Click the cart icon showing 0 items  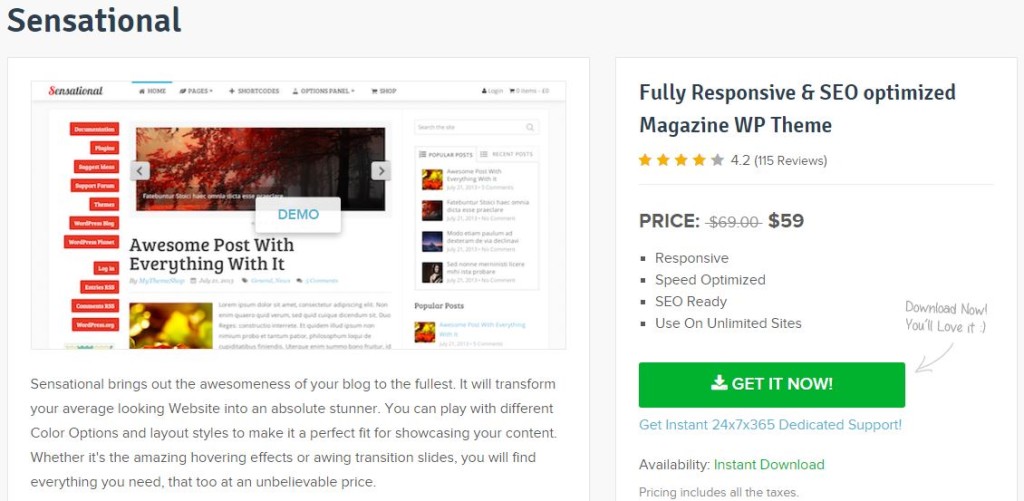tap(512, 91)
